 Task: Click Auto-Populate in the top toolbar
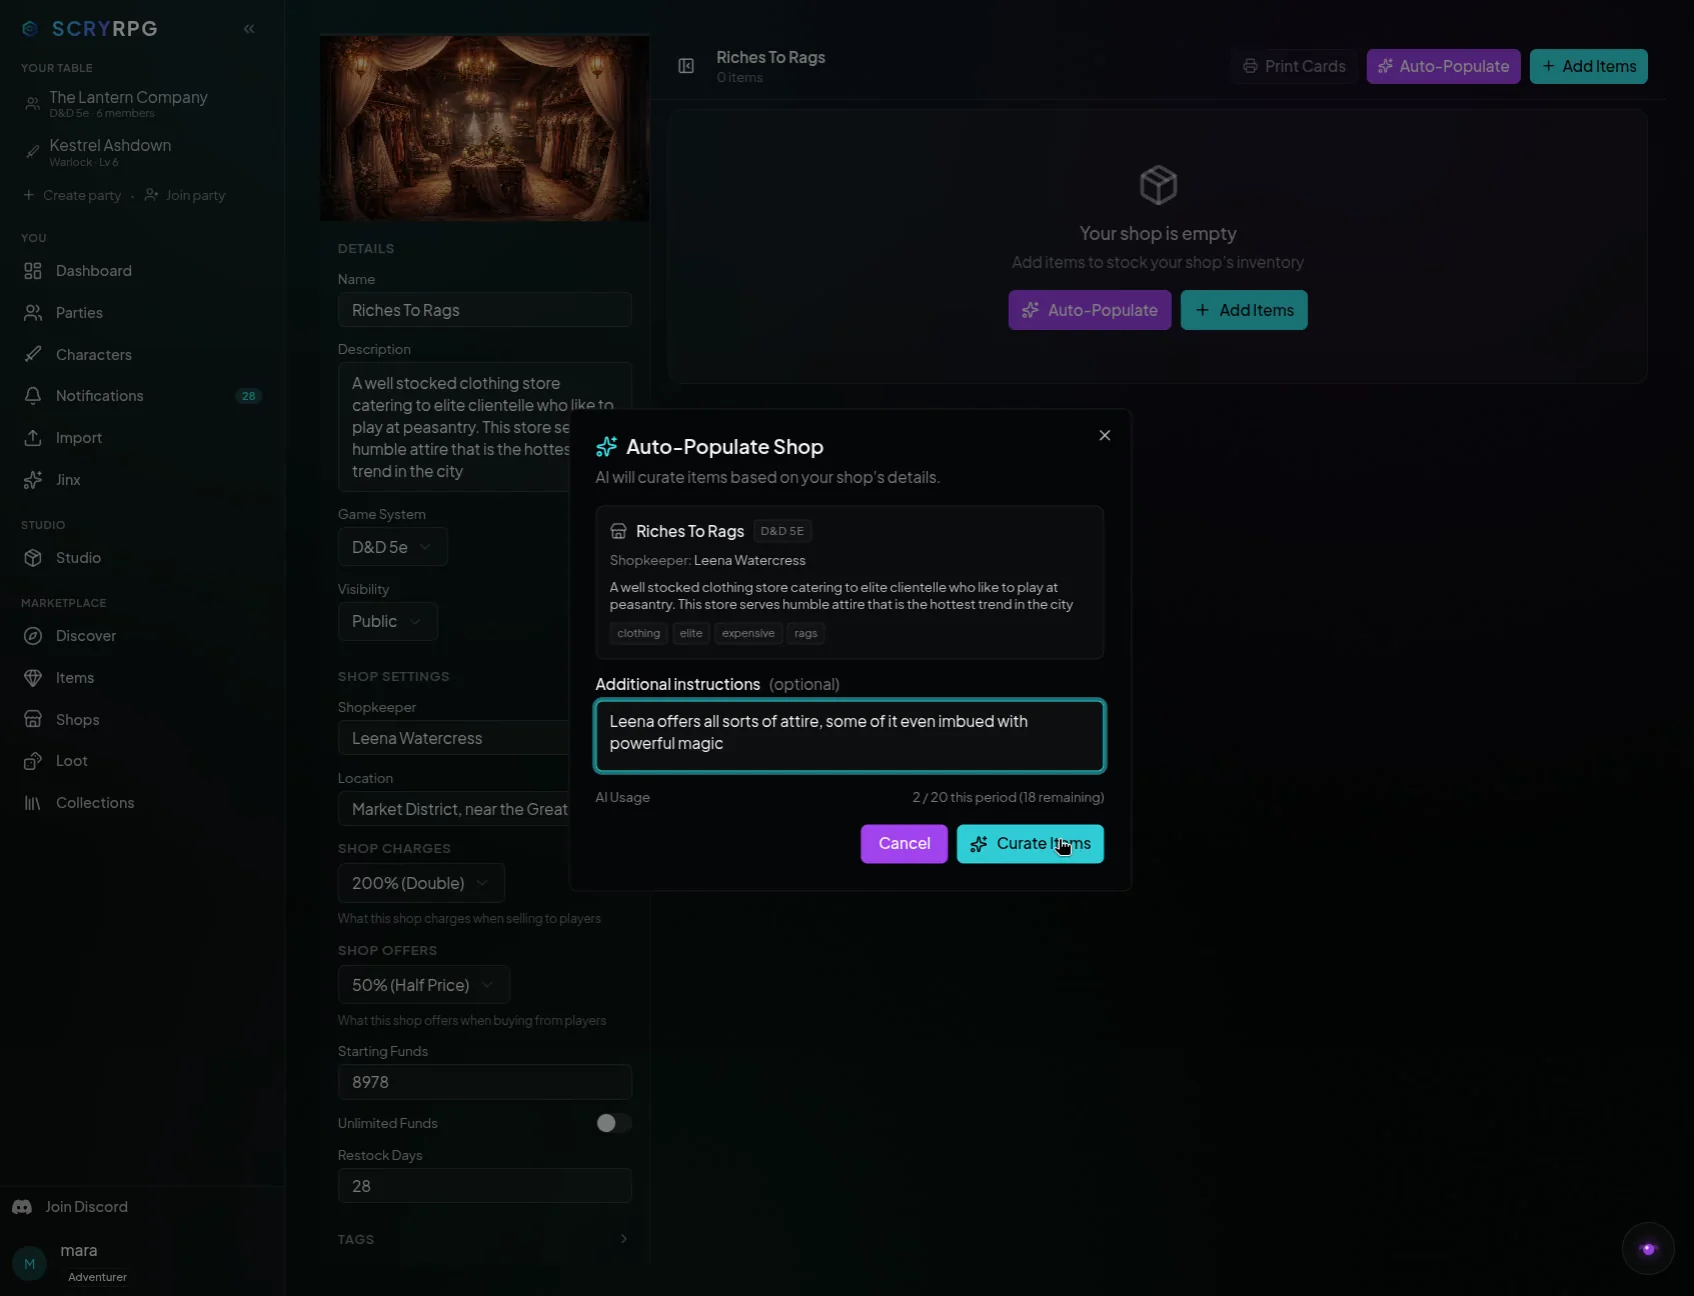(x=1443, y=66)
